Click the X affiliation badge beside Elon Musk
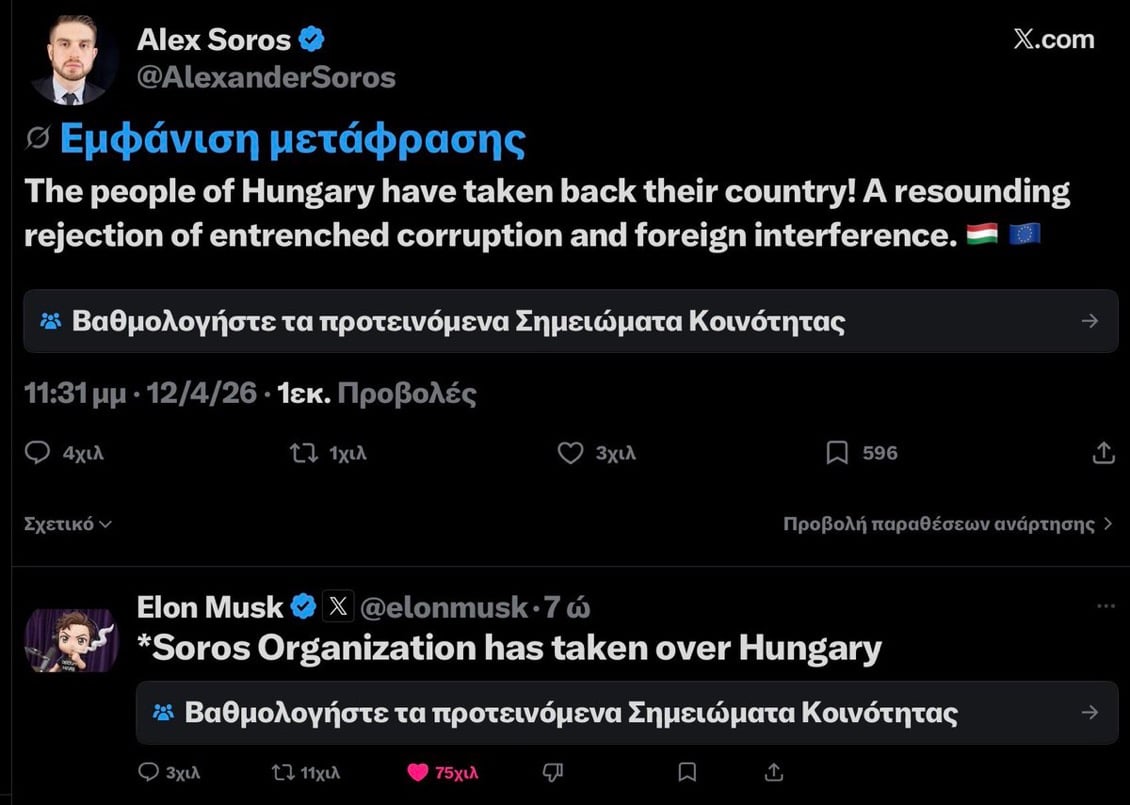1130x805 pixels. pos(339,606)
